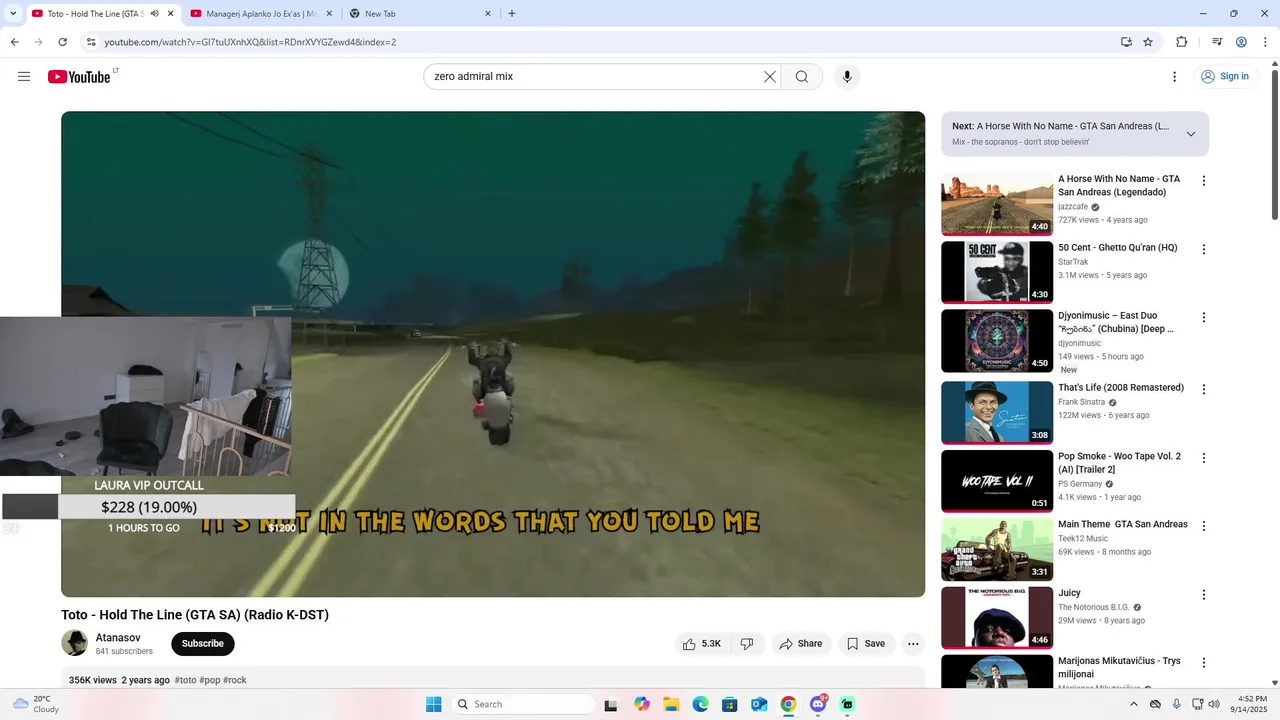The image size is (1280, 720).
Task: Open options for Main Theme GTA San Andreas
Action: click(1204, 526)
